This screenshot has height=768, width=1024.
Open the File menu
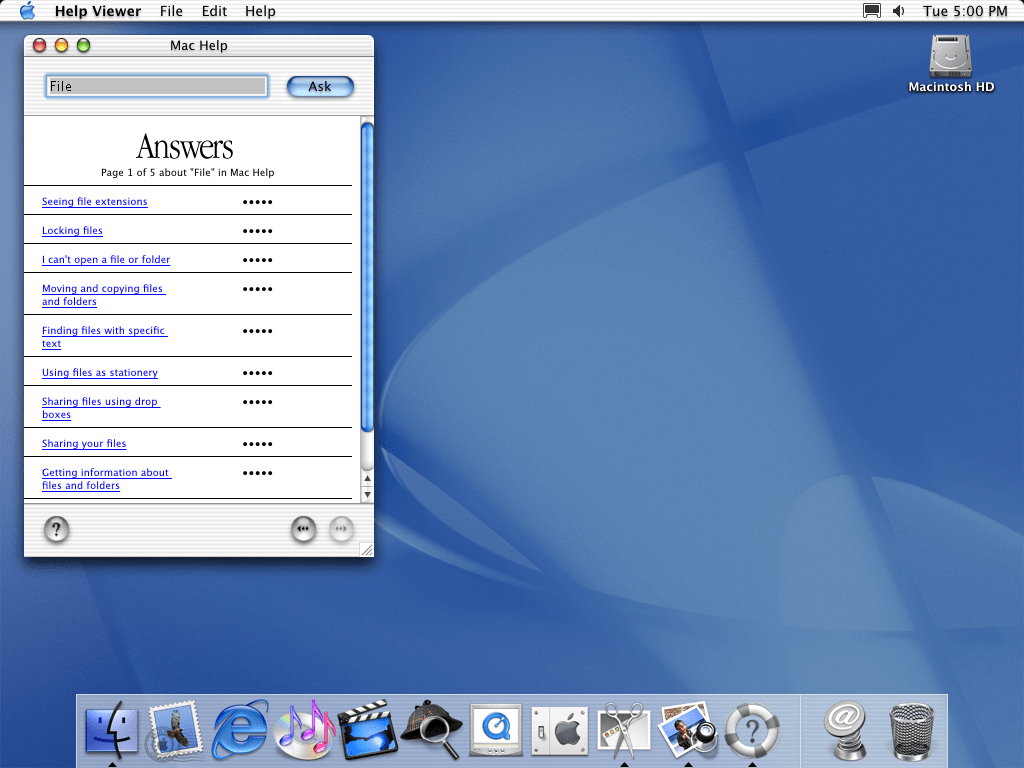(171, 11)
